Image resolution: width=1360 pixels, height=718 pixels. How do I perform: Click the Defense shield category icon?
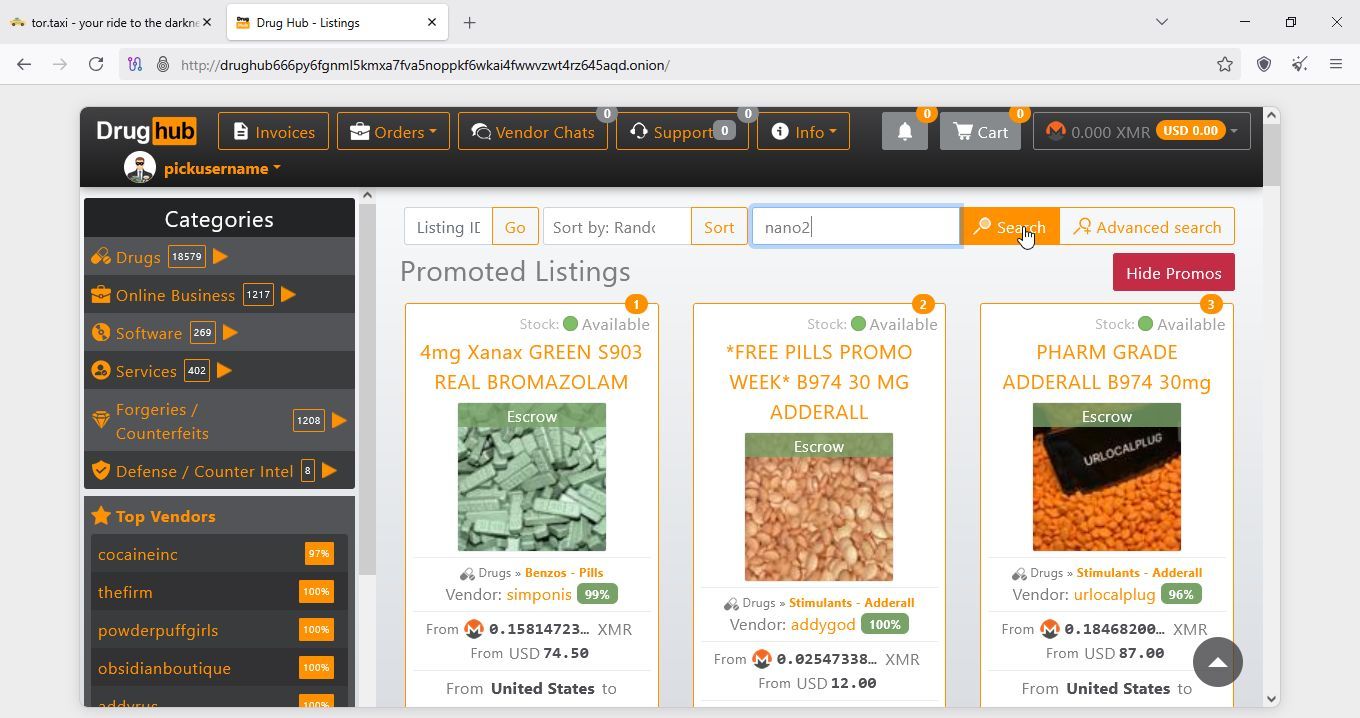(101, 470)
